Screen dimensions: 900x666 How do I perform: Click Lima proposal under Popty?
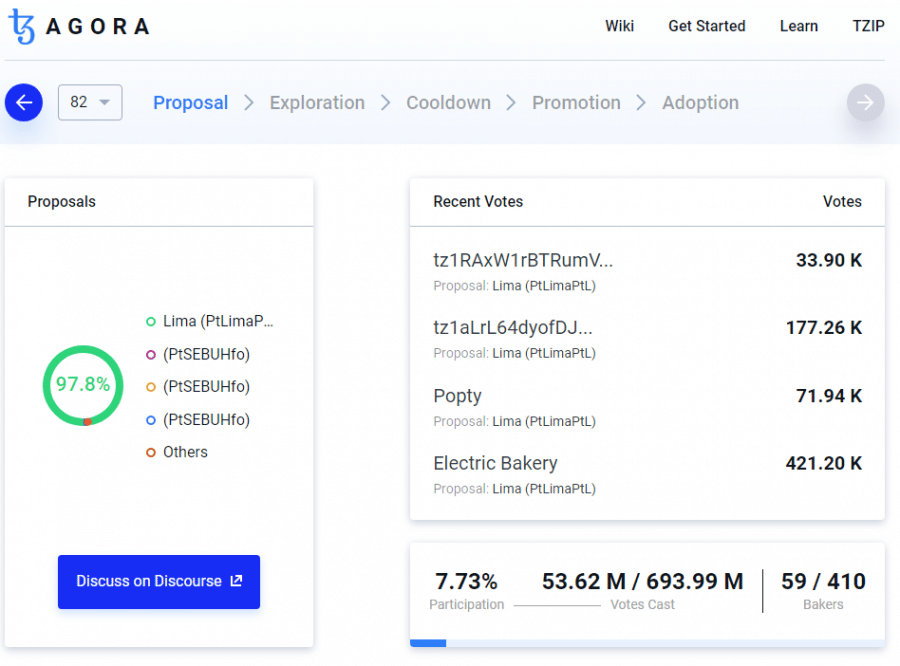point(544,421)
